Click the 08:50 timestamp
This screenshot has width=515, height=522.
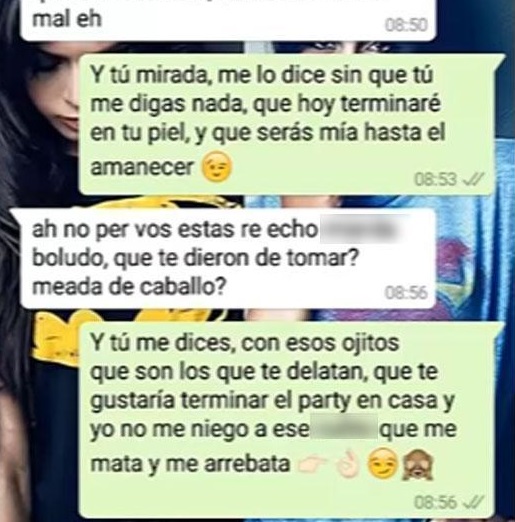406,25
